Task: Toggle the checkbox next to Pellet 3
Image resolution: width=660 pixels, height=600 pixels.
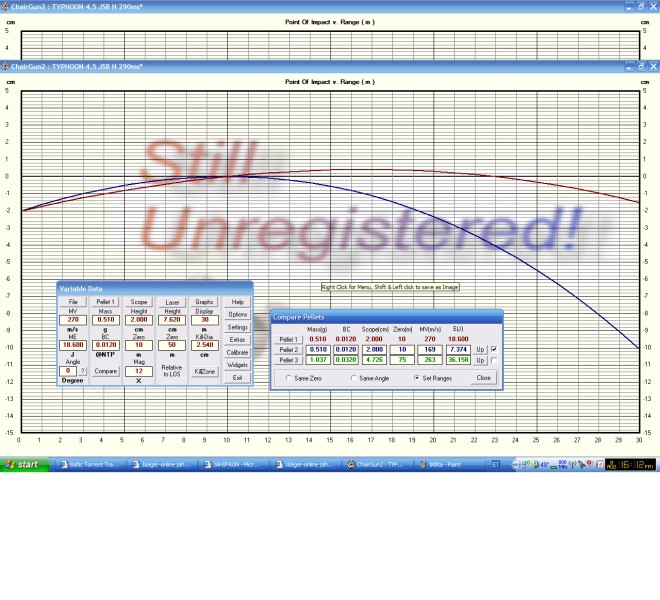Action: 494,359
